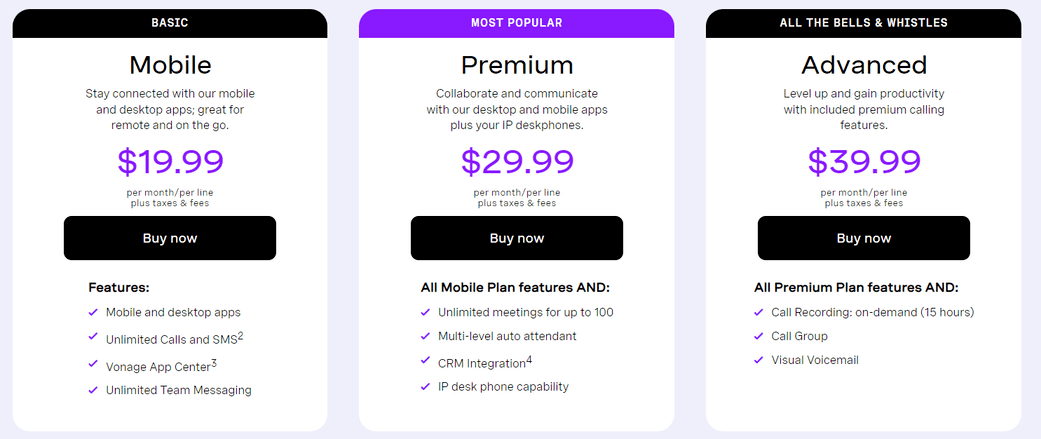Select the BASIC plan header banner
Image resolution: width=1041 pixels, height=439 pixels.
click(x=170, y=23)
